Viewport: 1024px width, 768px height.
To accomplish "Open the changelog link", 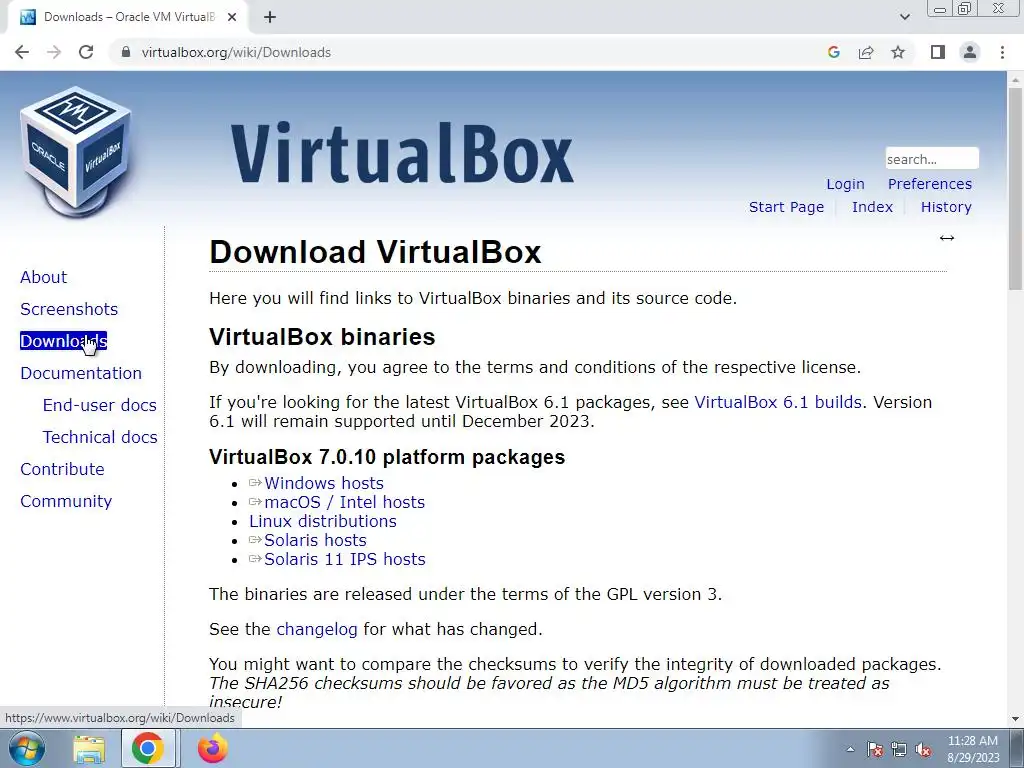I will (x=317, y=630).
